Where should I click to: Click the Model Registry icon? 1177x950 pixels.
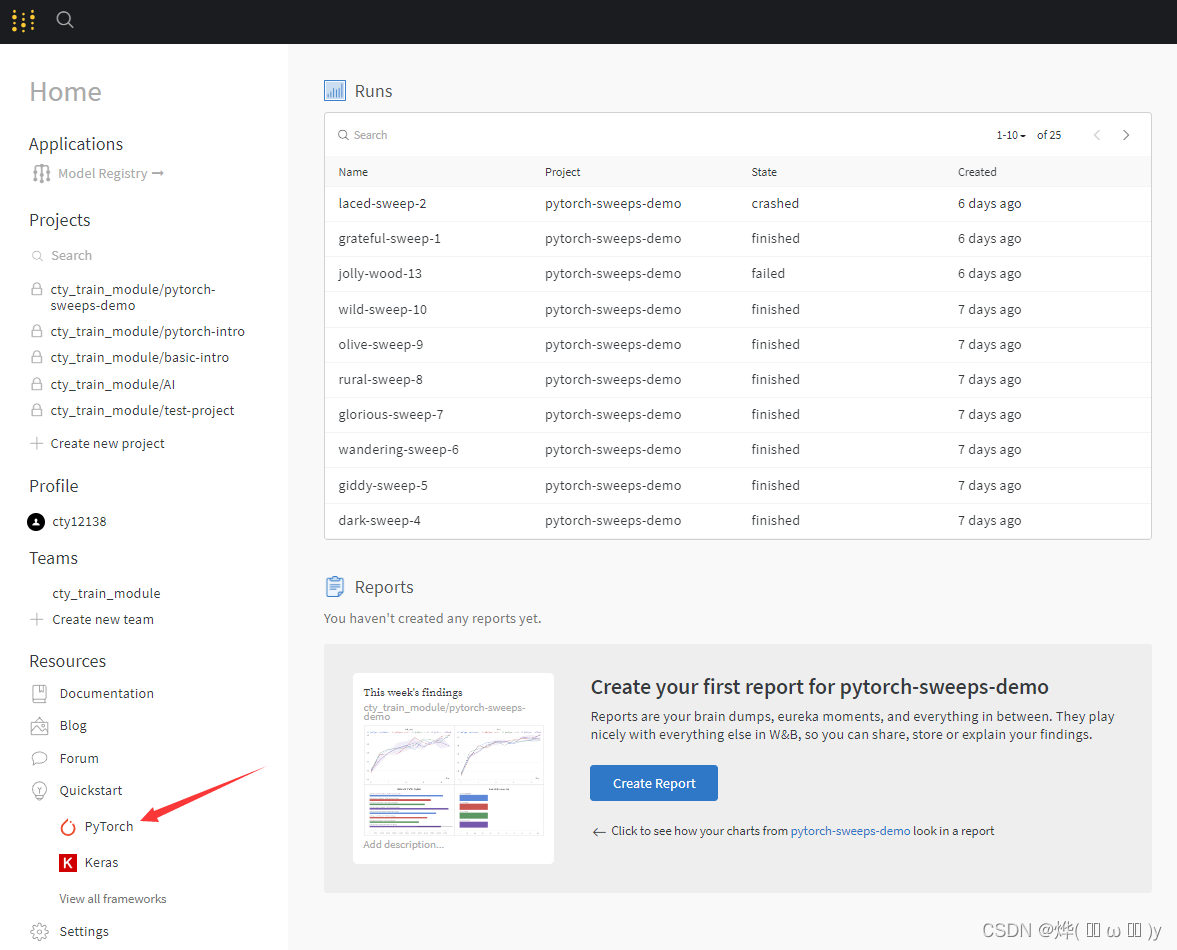(41, 173)
